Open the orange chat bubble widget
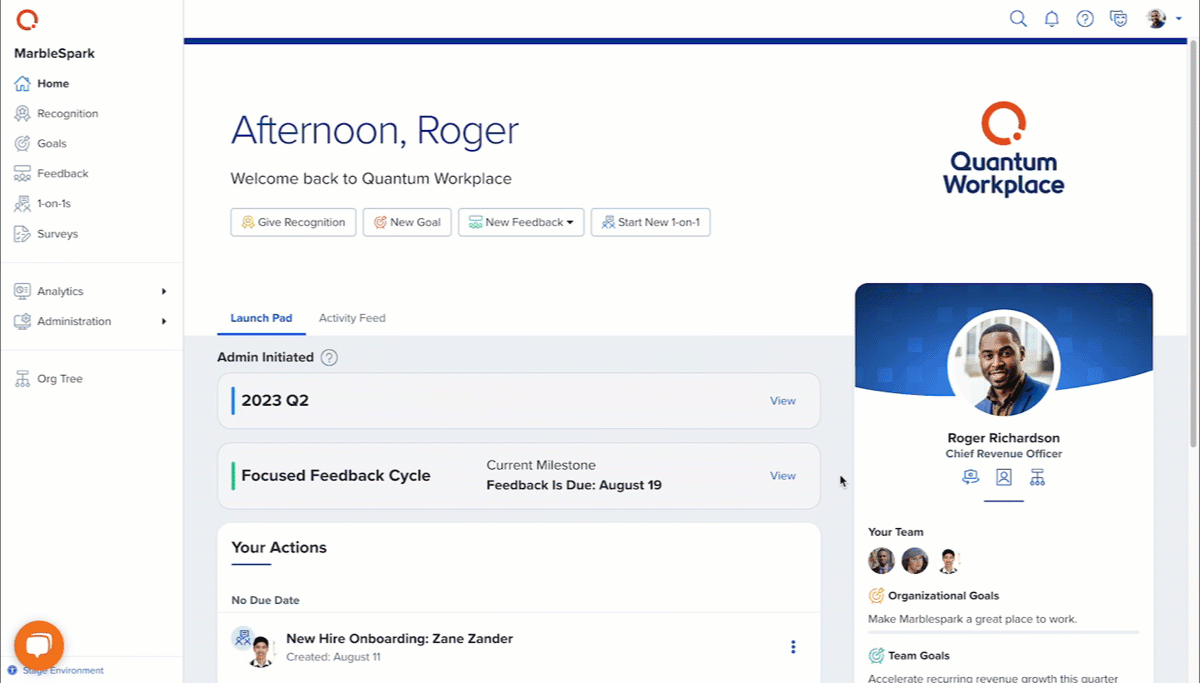 coord(39,645)
